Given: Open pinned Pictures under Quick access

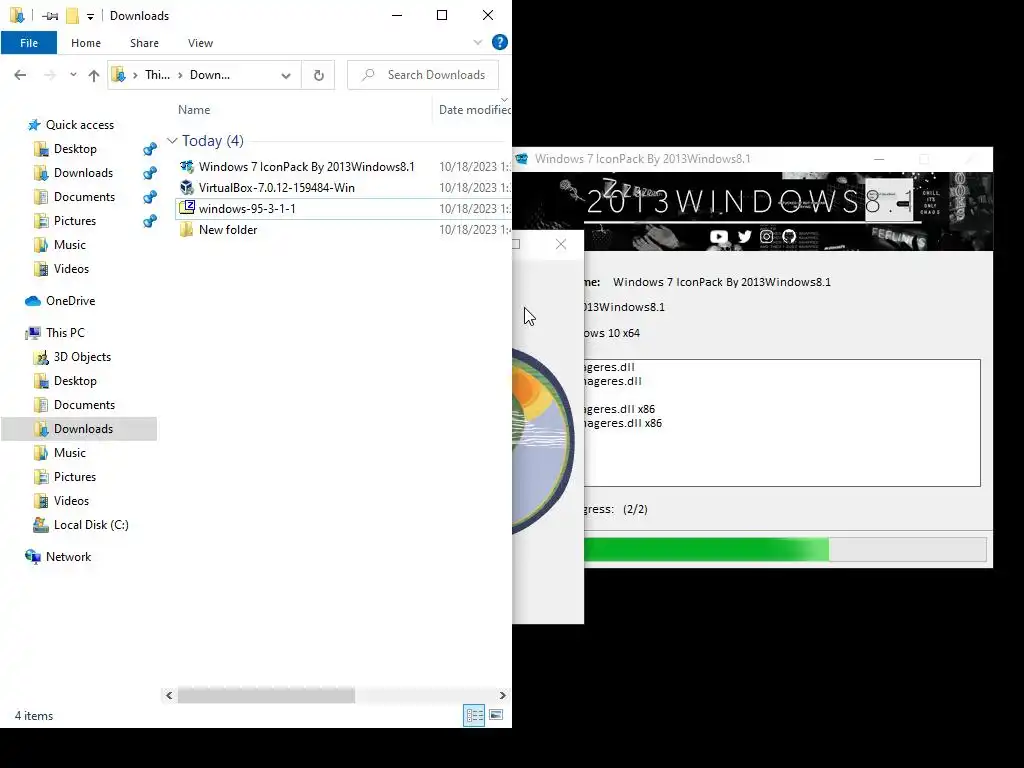Looking at the screenshot, I should 75,221.
